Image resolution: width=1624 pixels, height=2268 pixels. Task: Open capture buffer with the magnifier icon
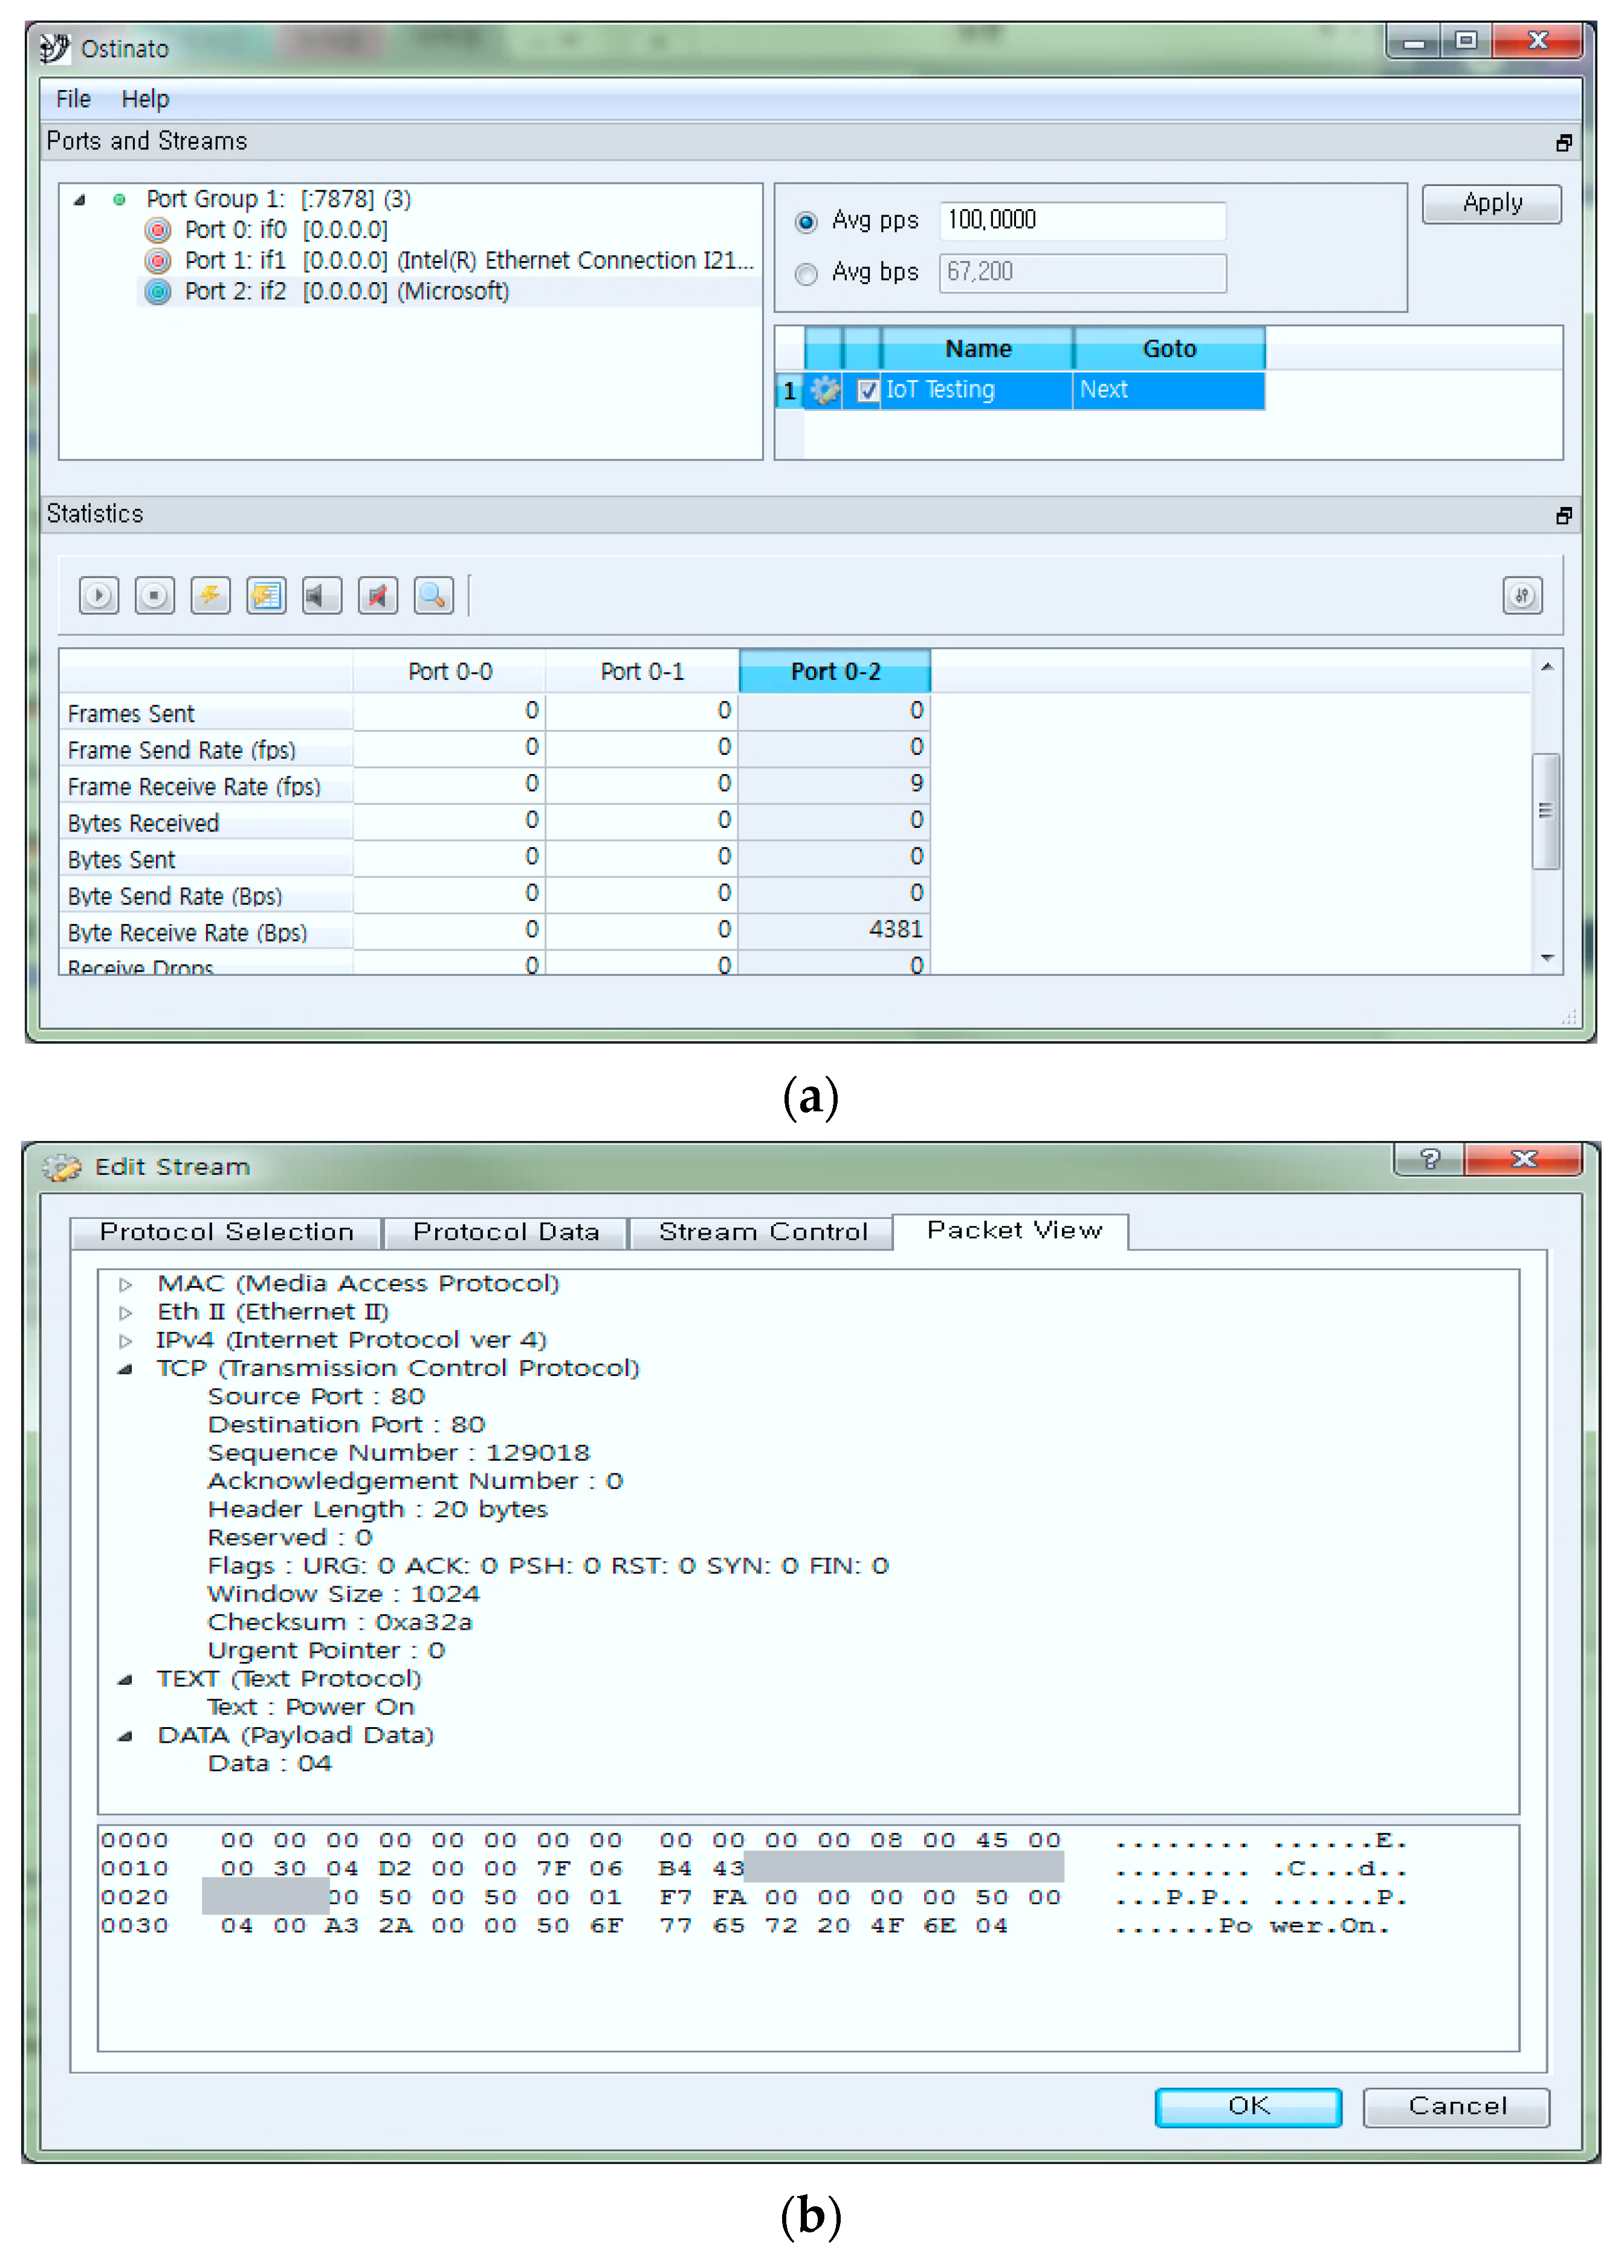(x=434, y=596)
